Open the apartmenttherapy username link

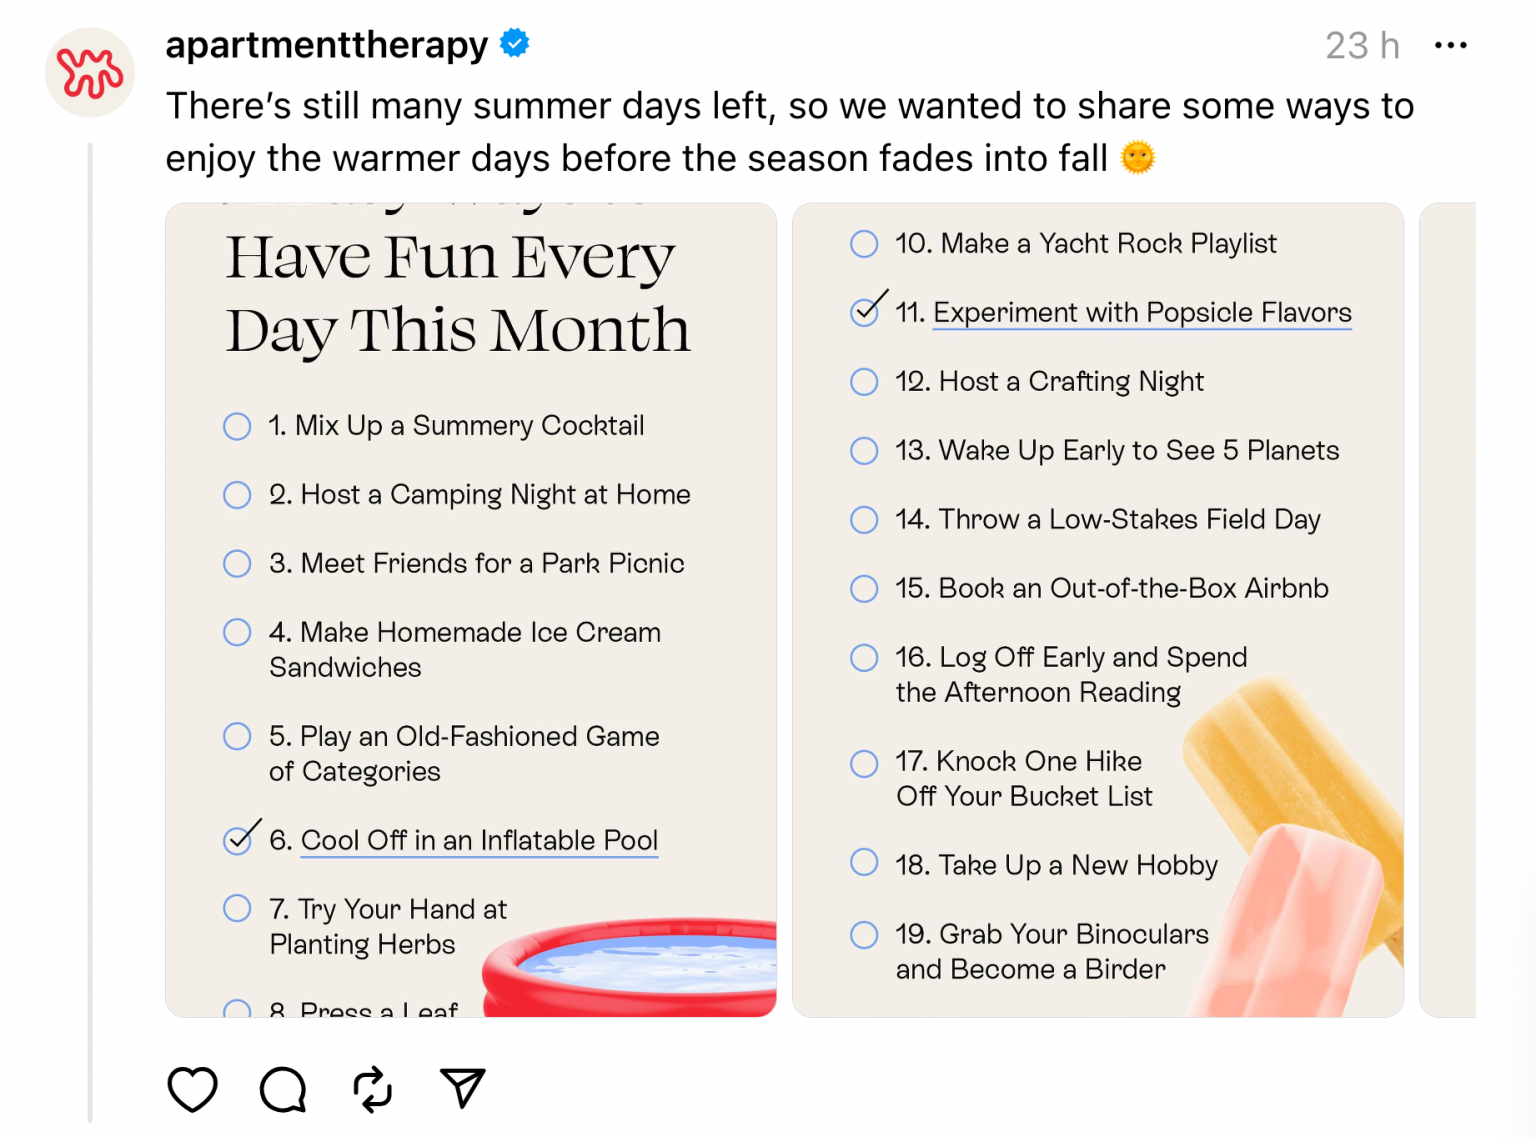point(327,44)
